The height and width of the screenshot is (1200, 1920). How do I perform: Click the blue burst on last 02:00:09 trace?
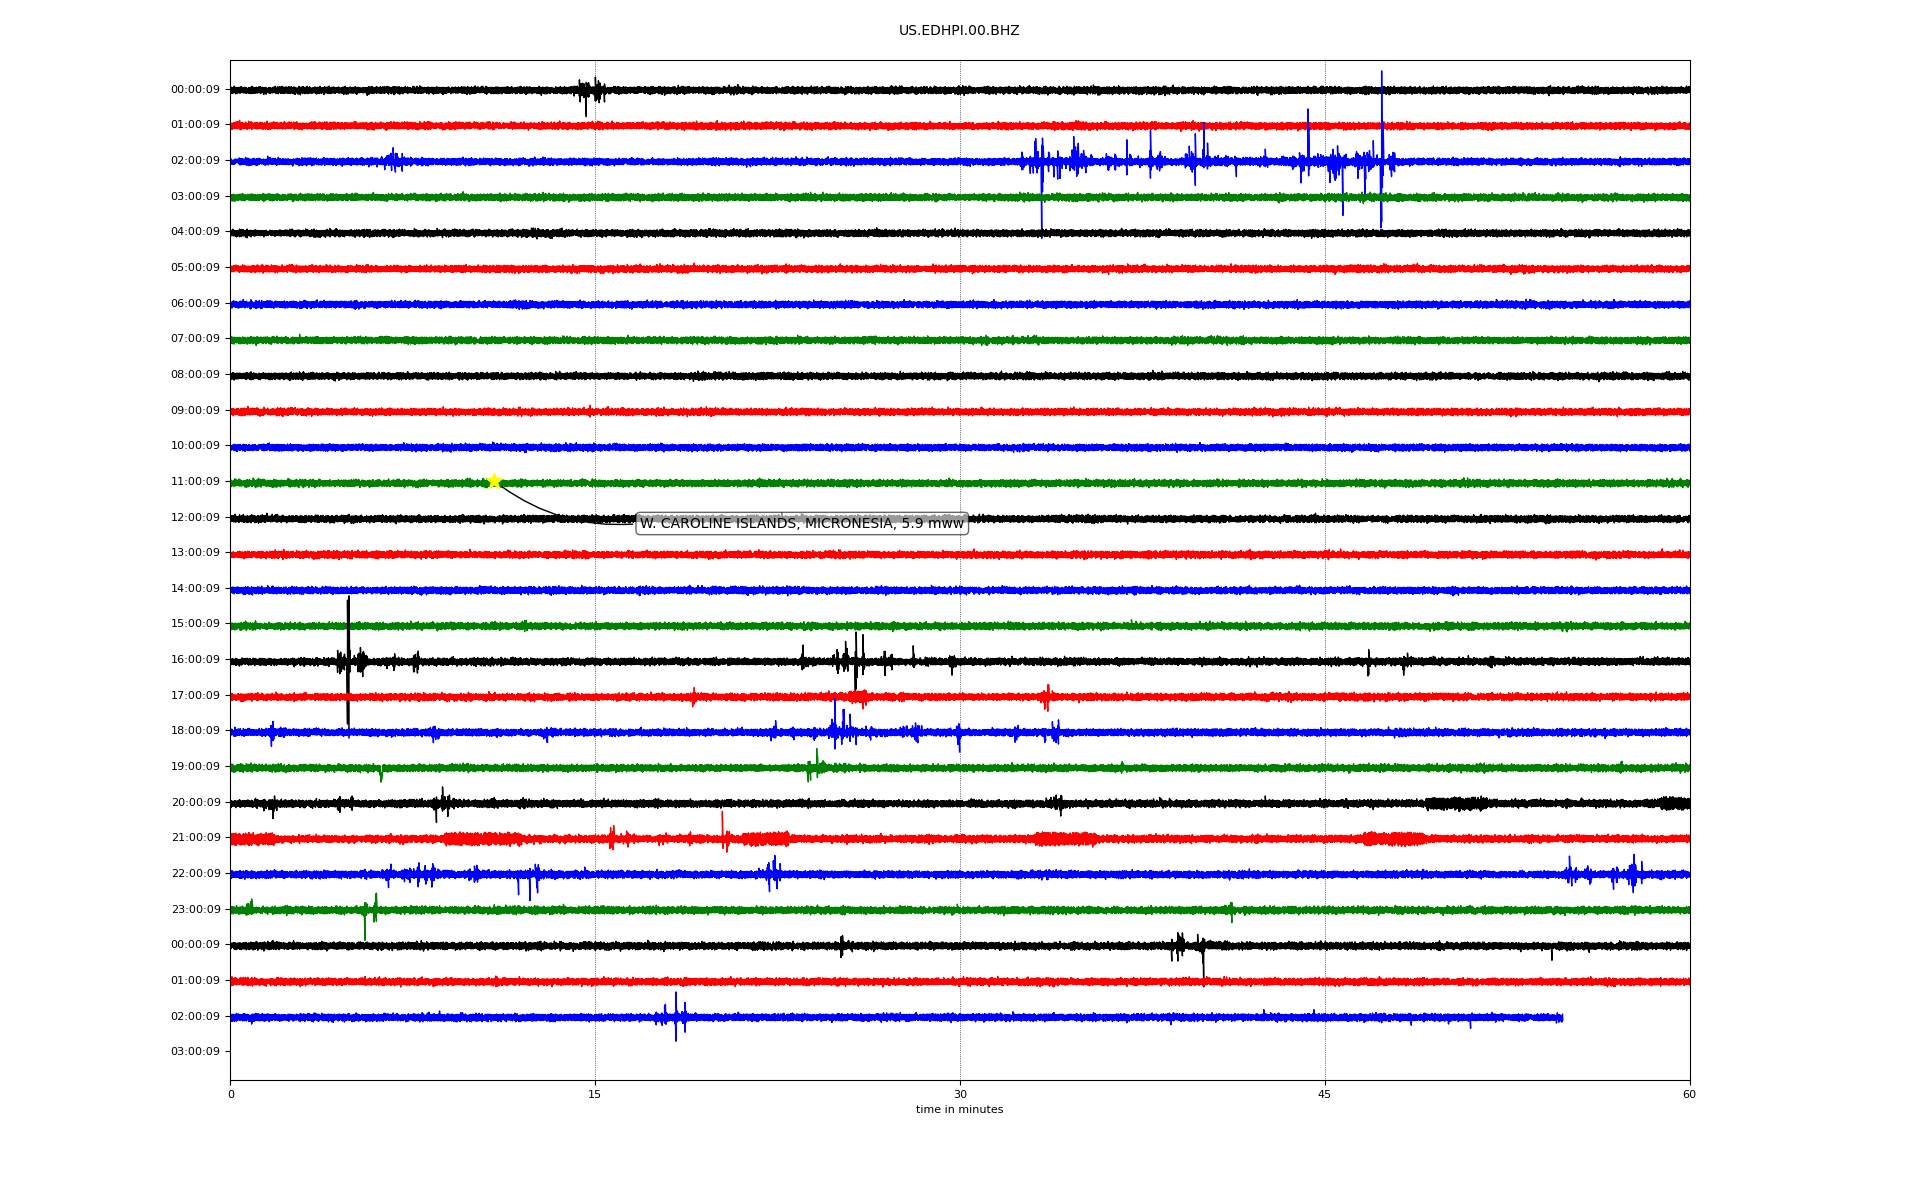(676, 1017)
